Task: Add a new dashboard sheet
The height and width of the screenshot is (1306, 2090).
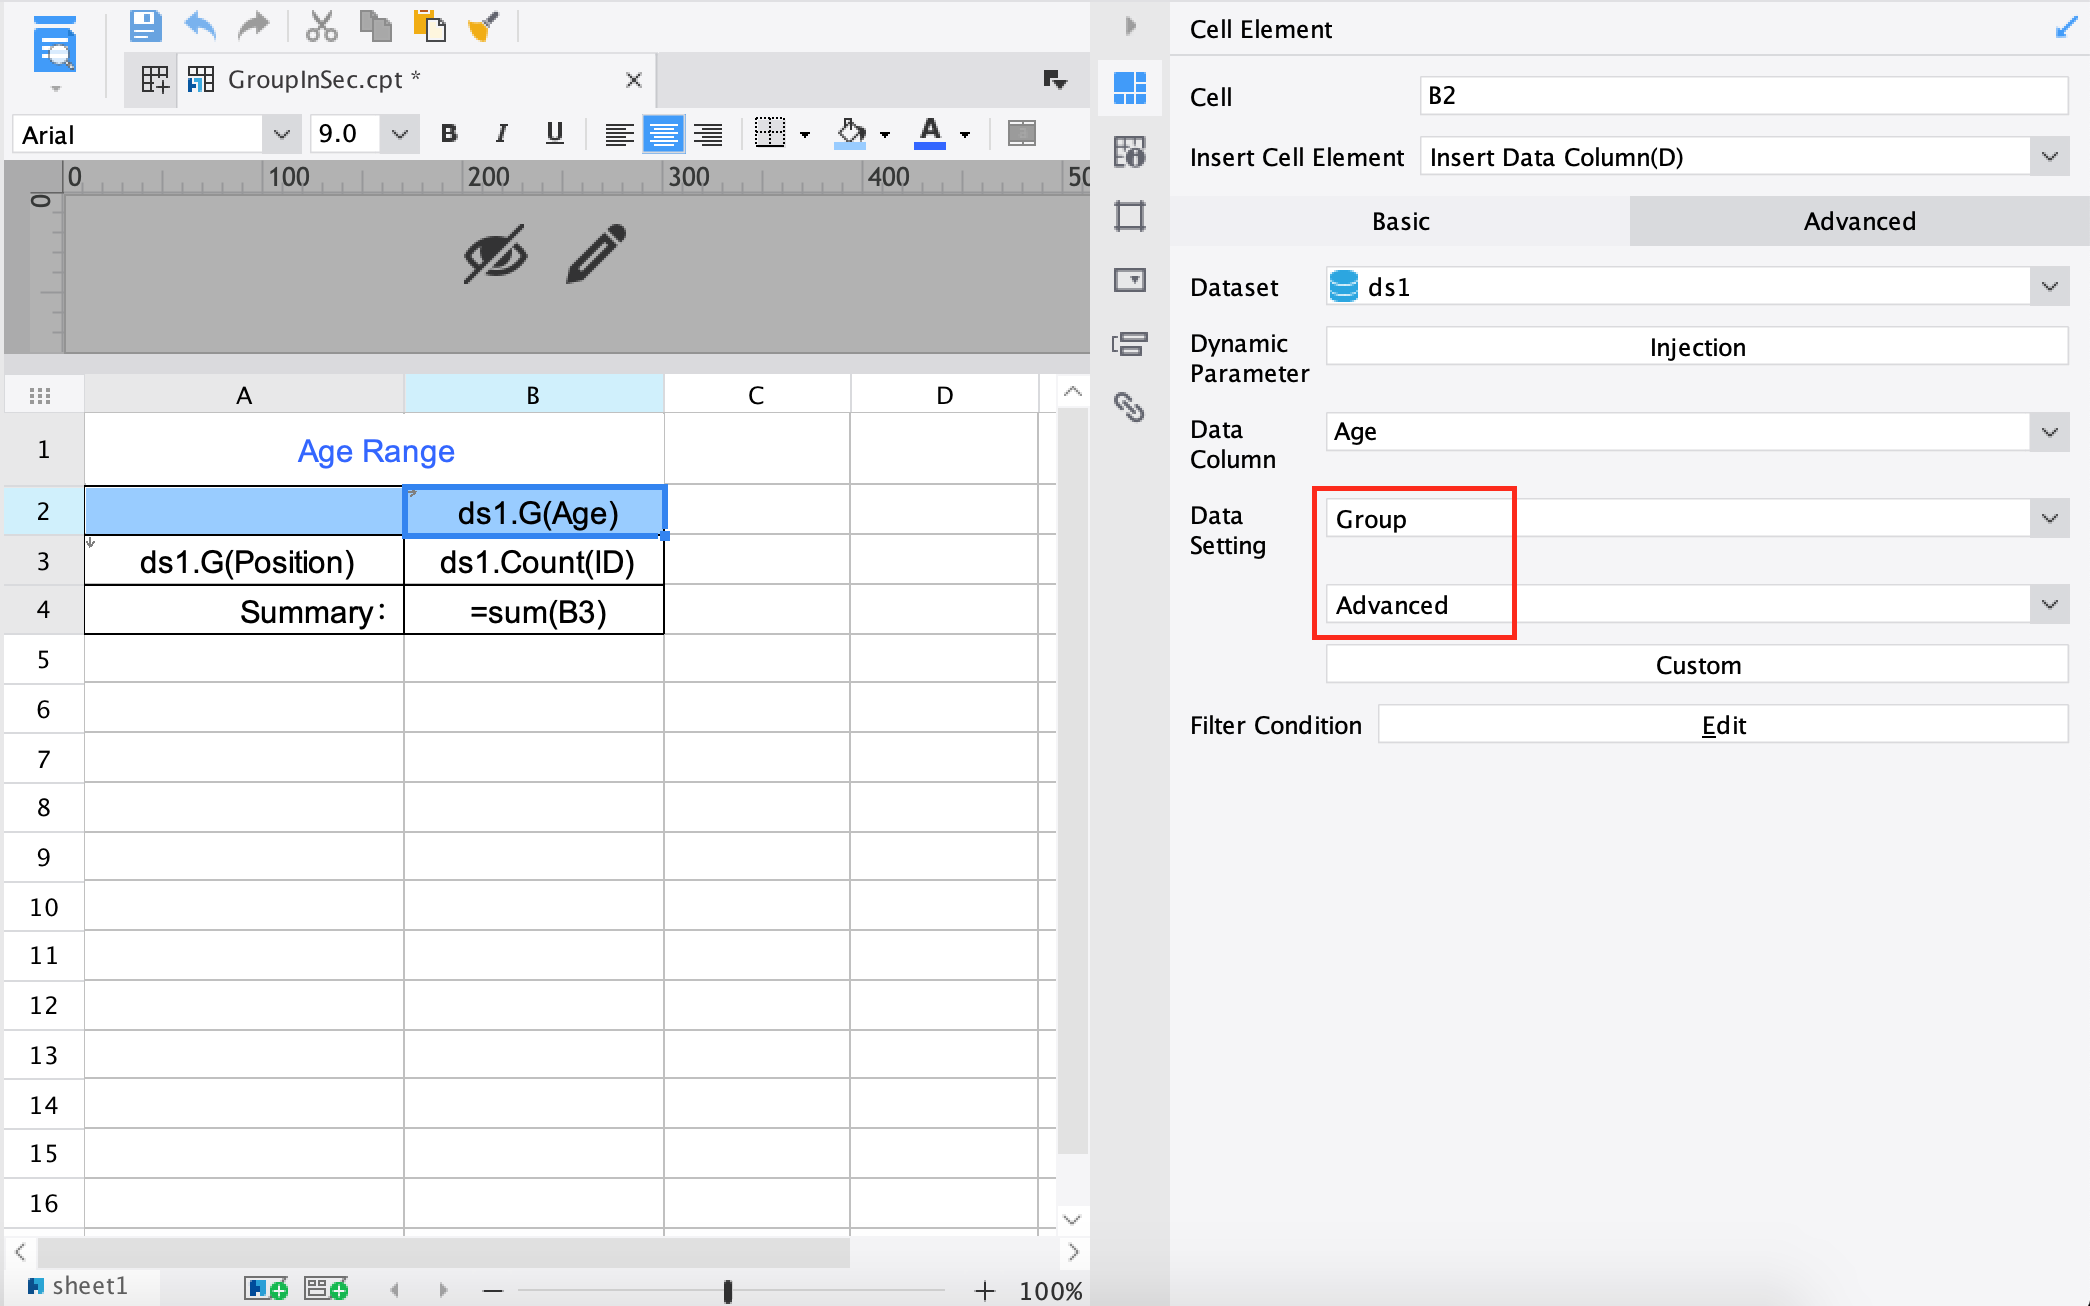Action: [325, 1288]
